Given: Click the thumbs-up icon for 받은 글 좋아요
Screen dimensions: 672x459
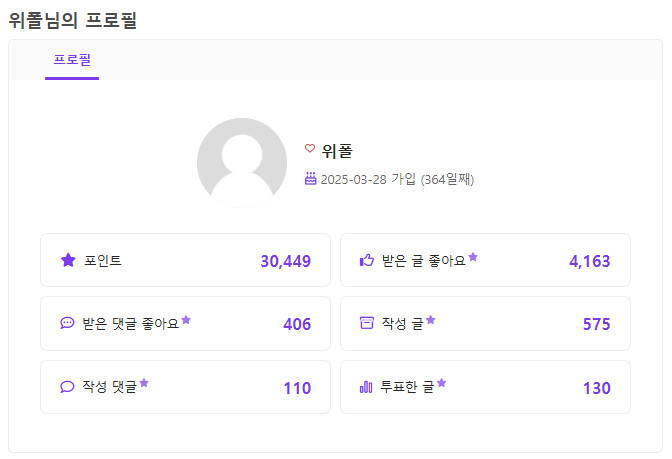Looking at the screenshot, I should pyautogui.click(x=366, y=261).
